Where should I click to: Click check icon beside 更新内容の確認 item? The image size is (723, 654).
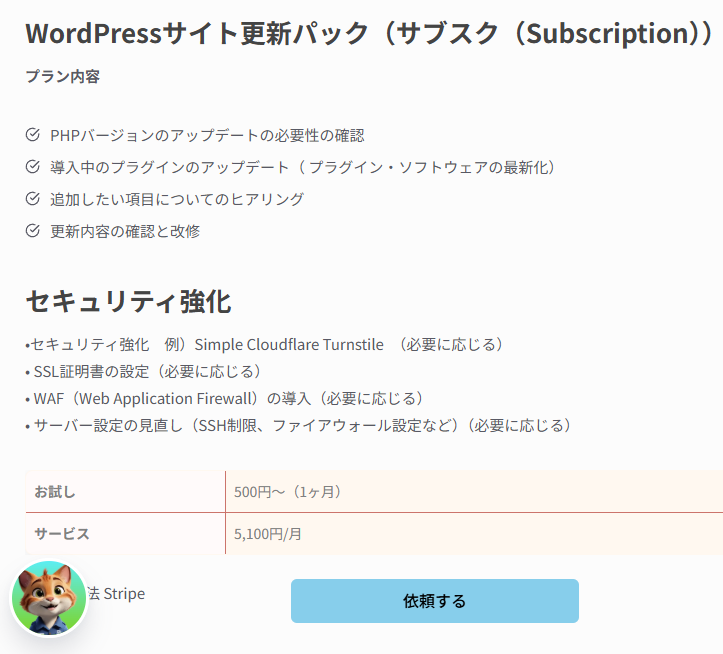tap(33, 231)
